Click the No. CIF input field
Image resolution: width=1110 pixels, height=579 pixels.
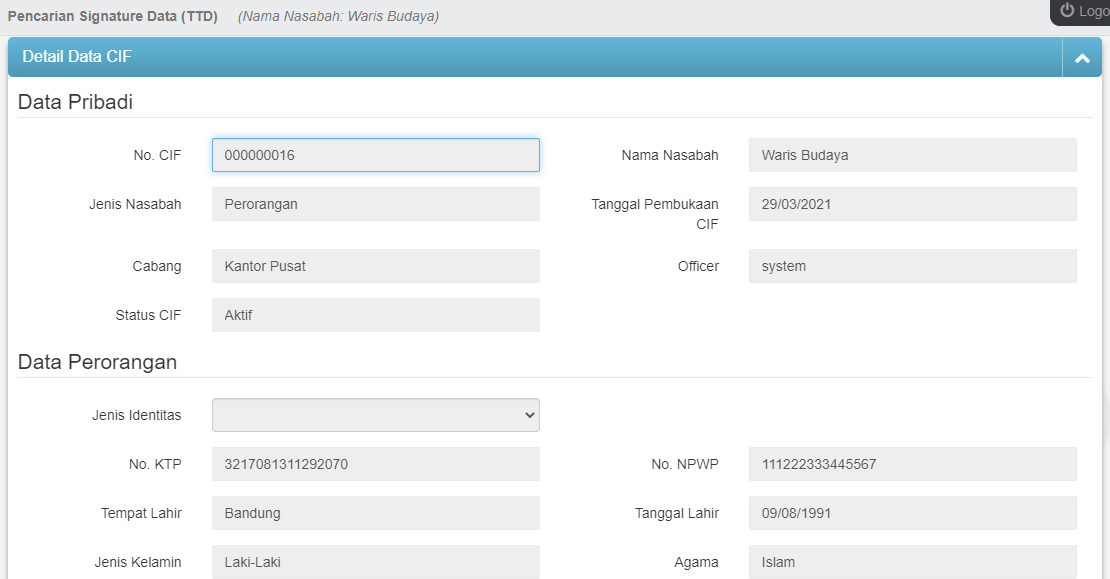pyautogui.click(x=375, y=155)
